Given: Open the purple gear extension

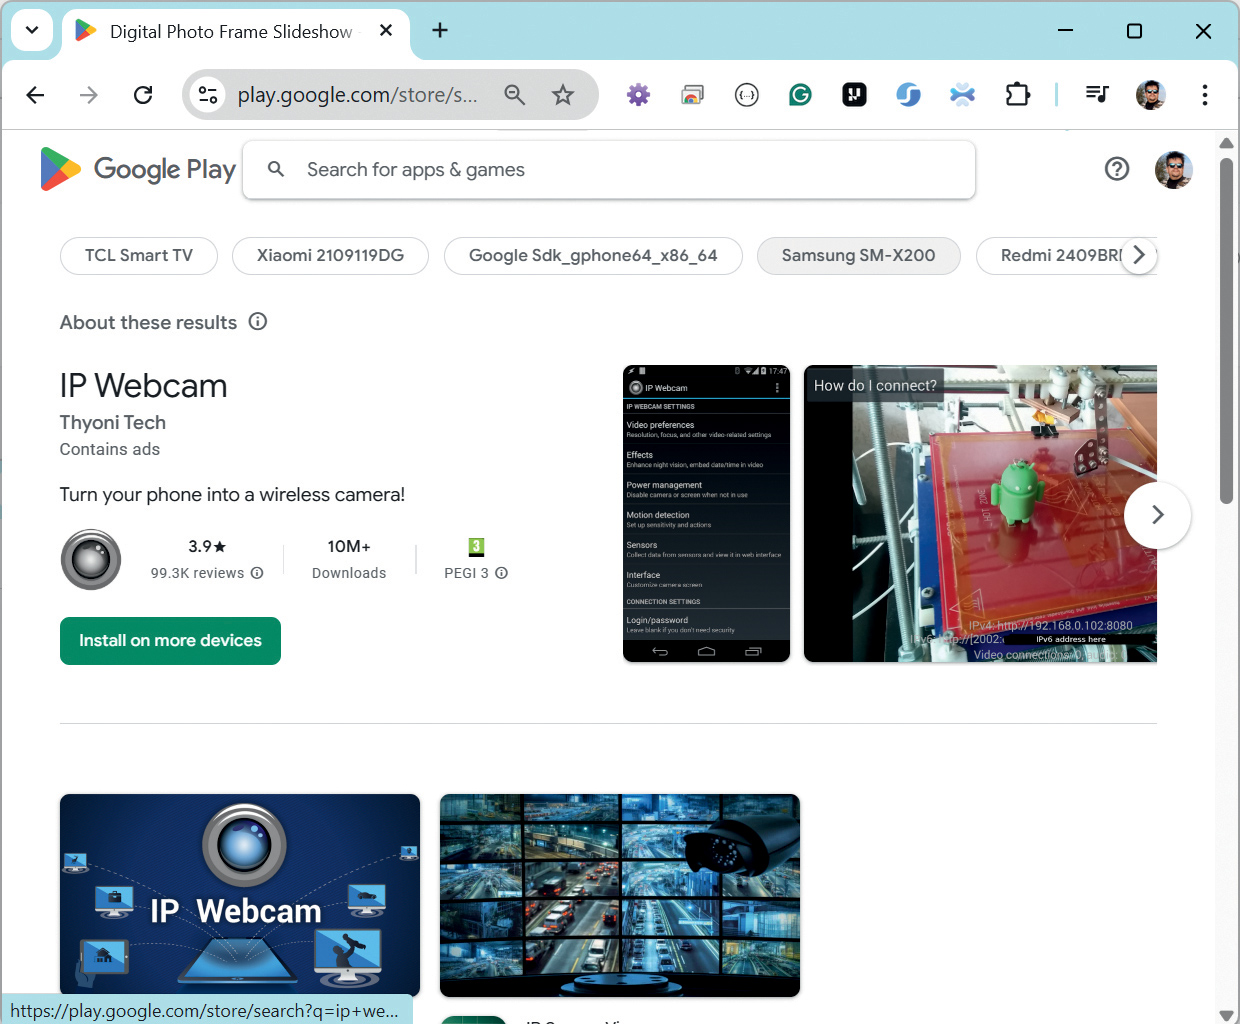Looking at the screenshot, I should pyautogui.click(x=638, y=95).
